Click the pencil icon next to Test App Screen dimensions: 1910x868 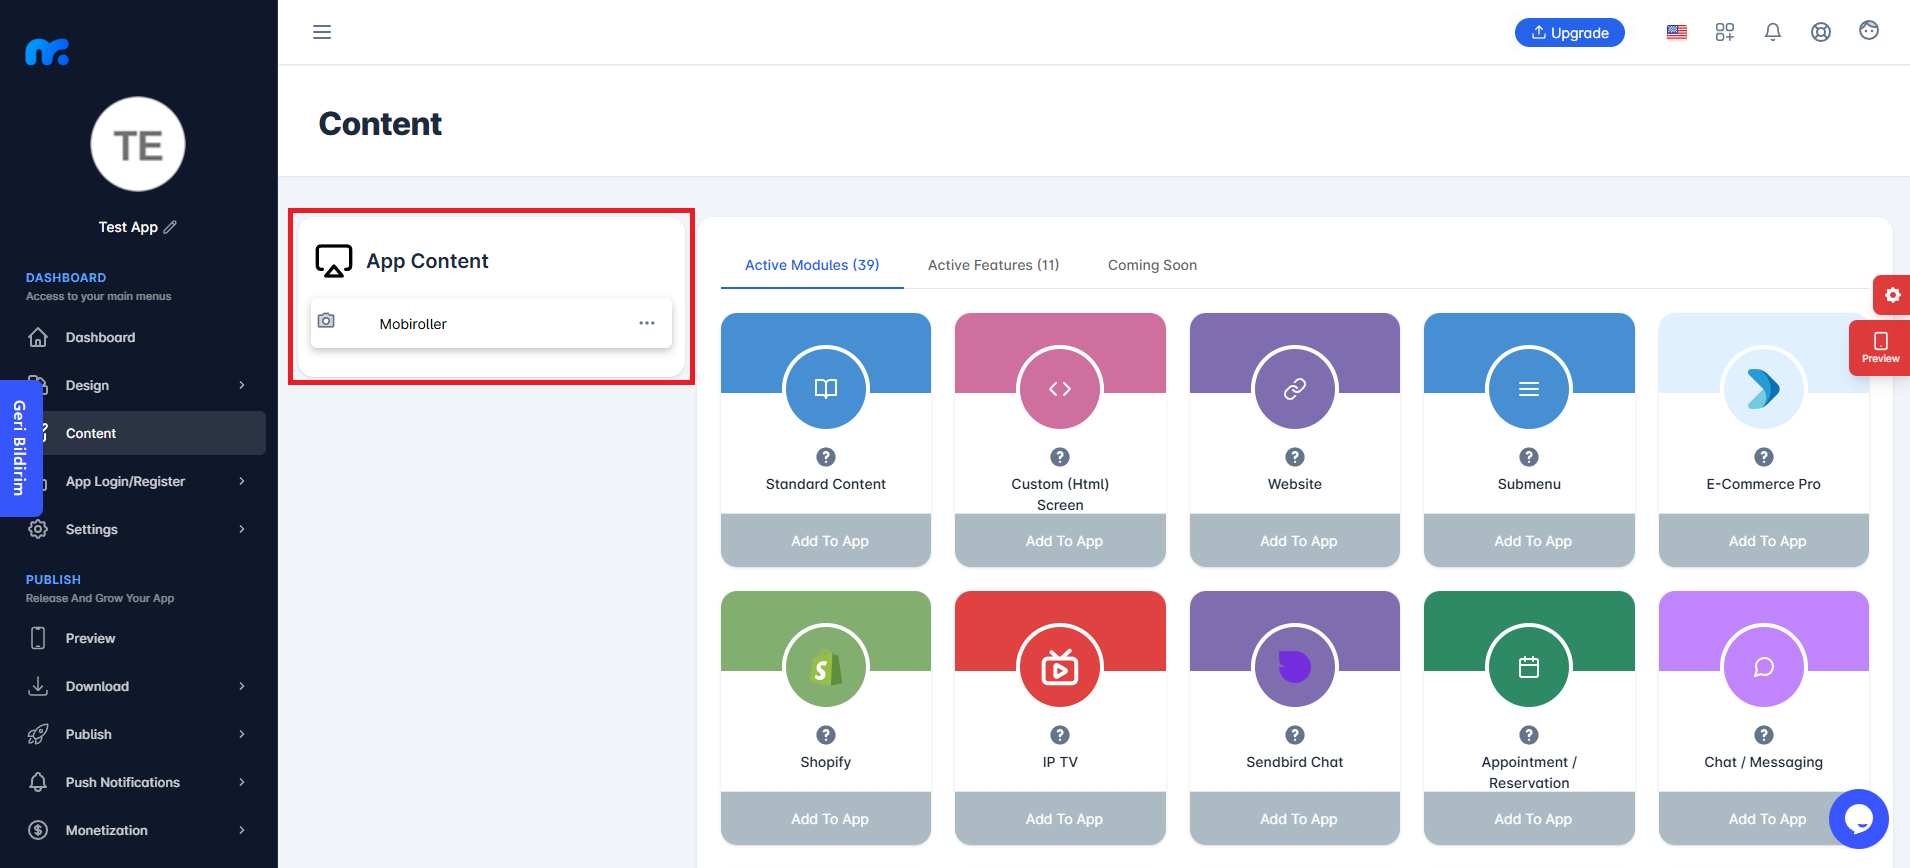click(x=170, y=227)
